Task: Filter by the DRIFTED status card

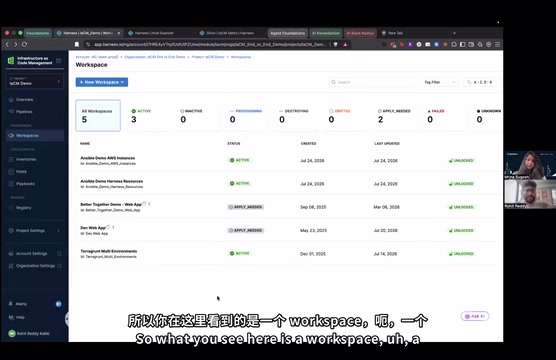Action: [x=345, y=116]
